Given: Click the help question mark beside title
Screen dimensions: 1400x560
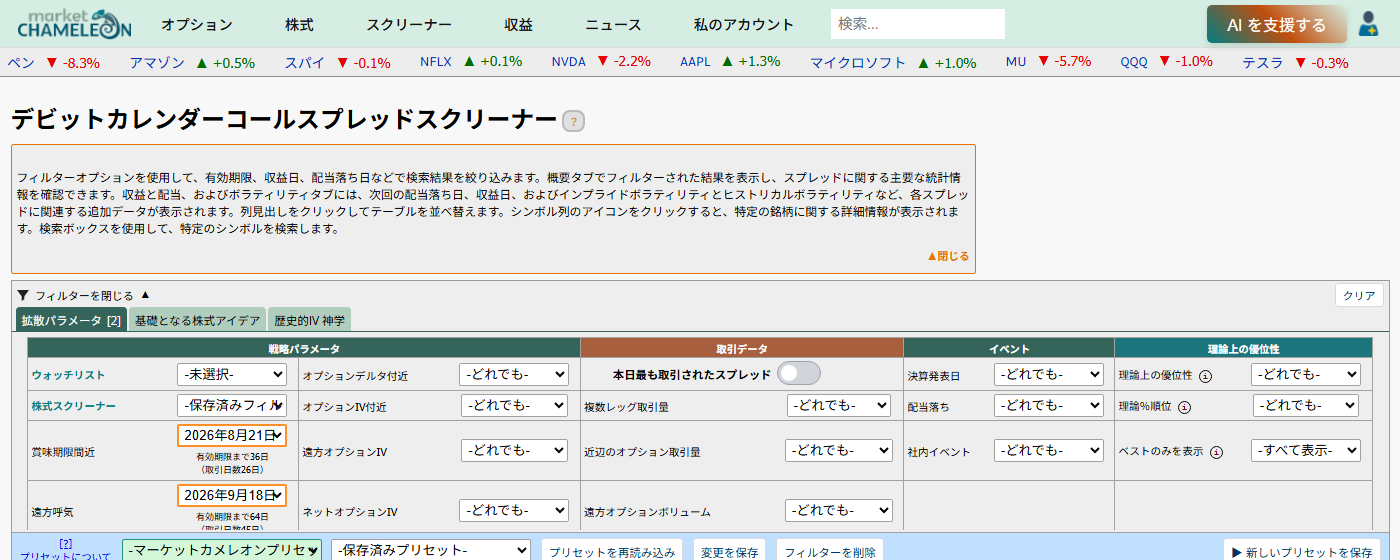Looking at the screenshot, I should pos(573,122).
